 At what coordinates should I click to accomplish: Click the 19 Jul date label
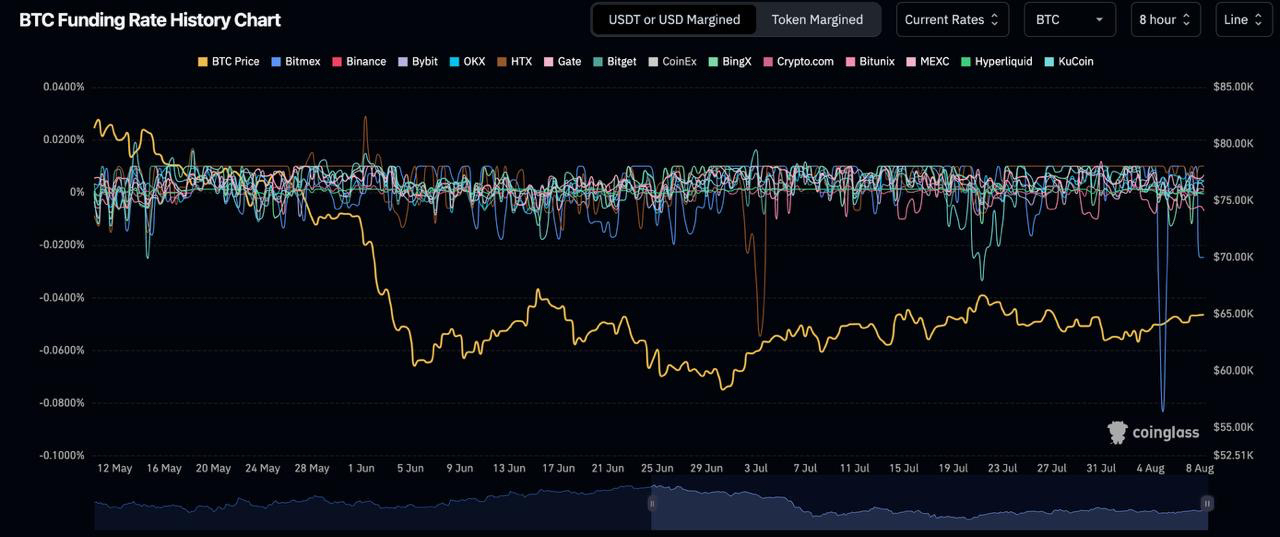click(x=953, y=468)
